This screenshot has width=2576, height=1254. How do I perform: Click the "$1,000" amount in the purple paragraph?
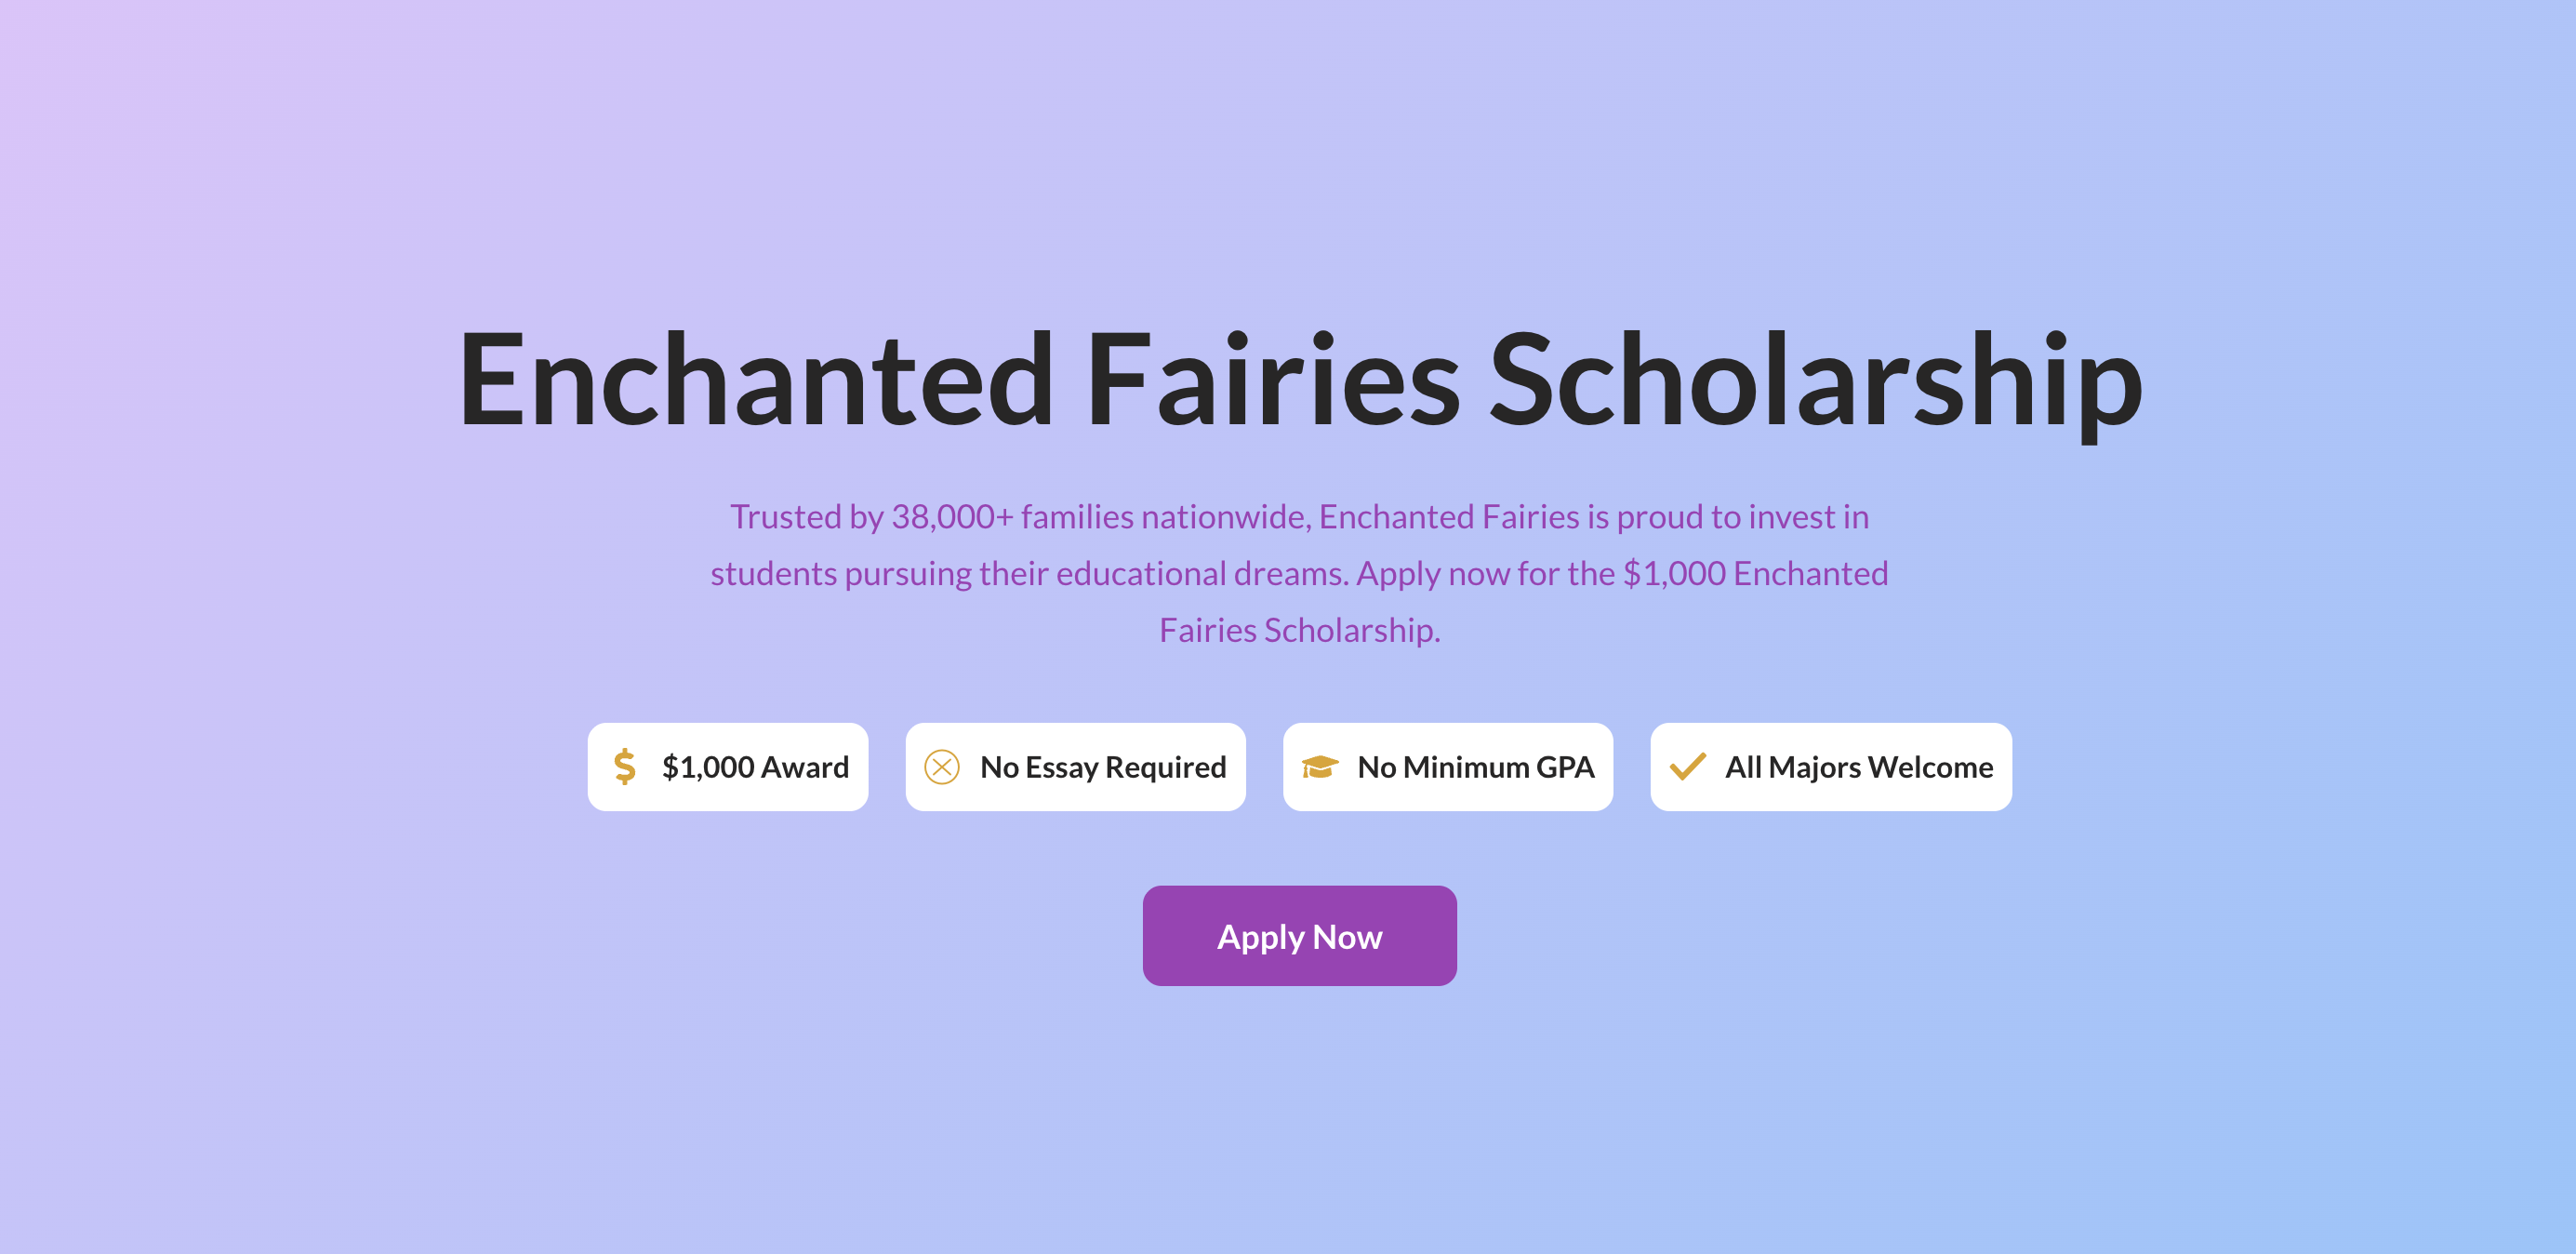coord(1674,574)
